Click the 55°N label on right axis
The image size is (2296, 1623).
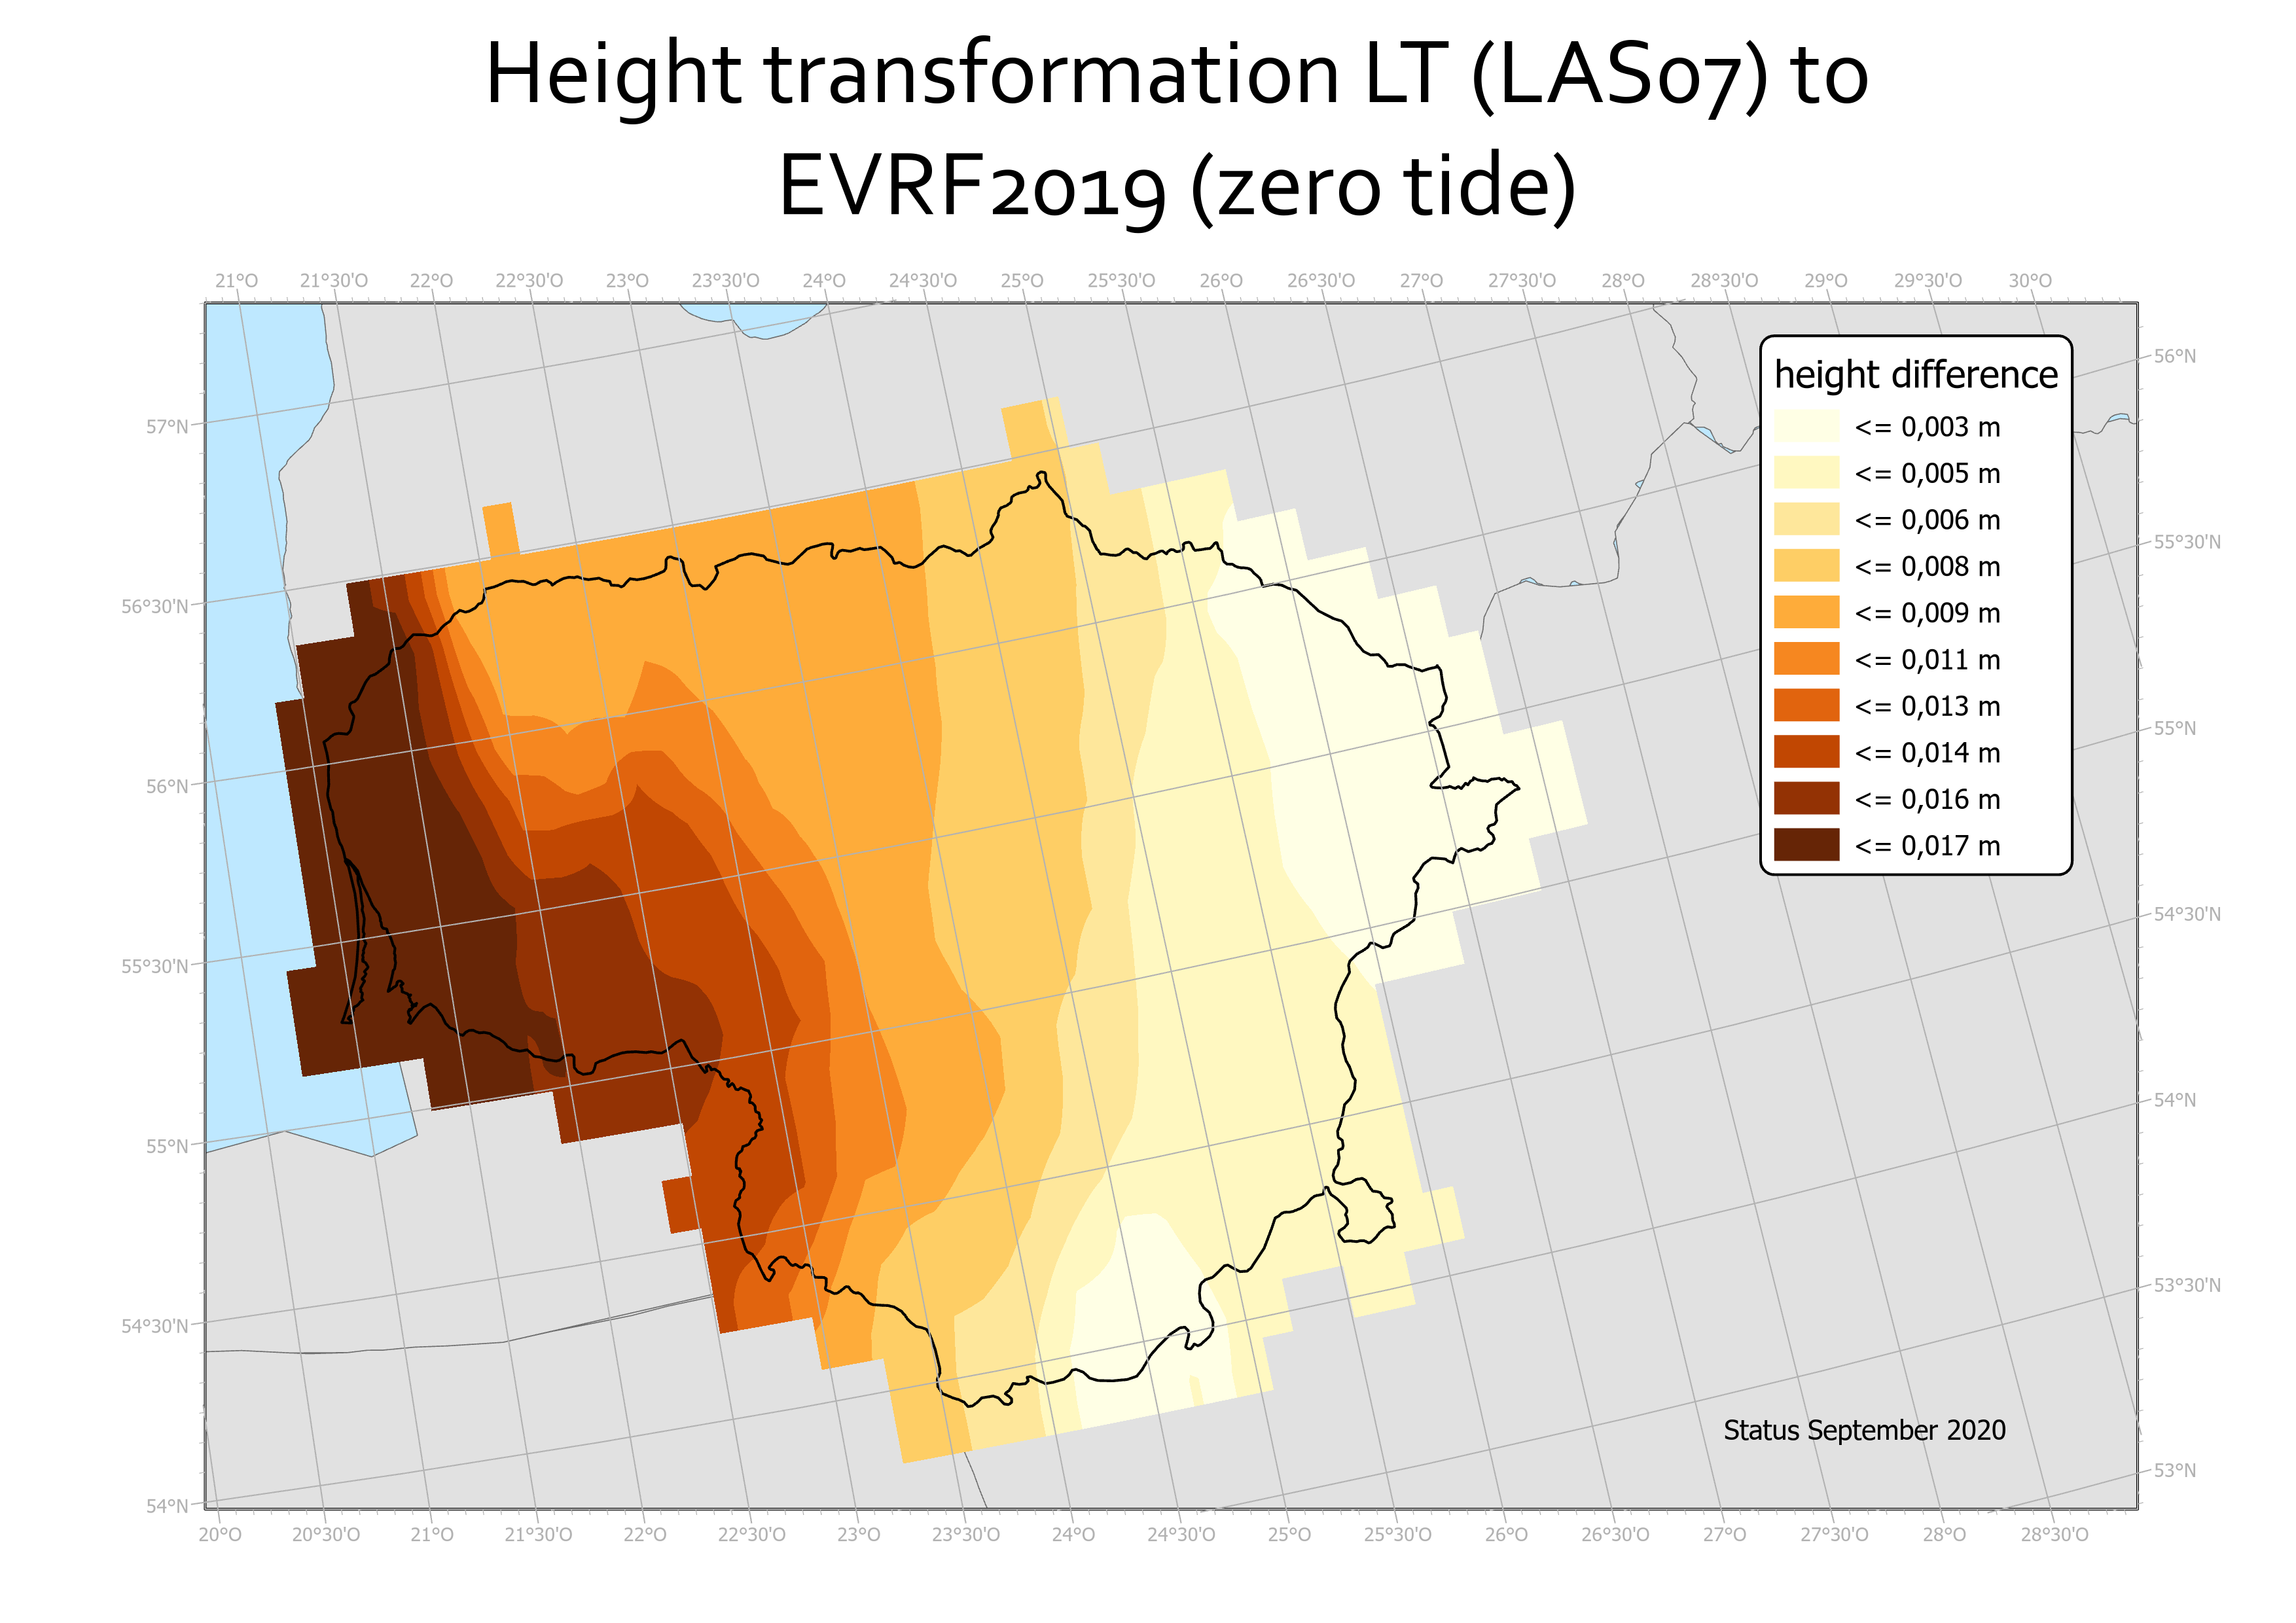(x=2175, y=728)
